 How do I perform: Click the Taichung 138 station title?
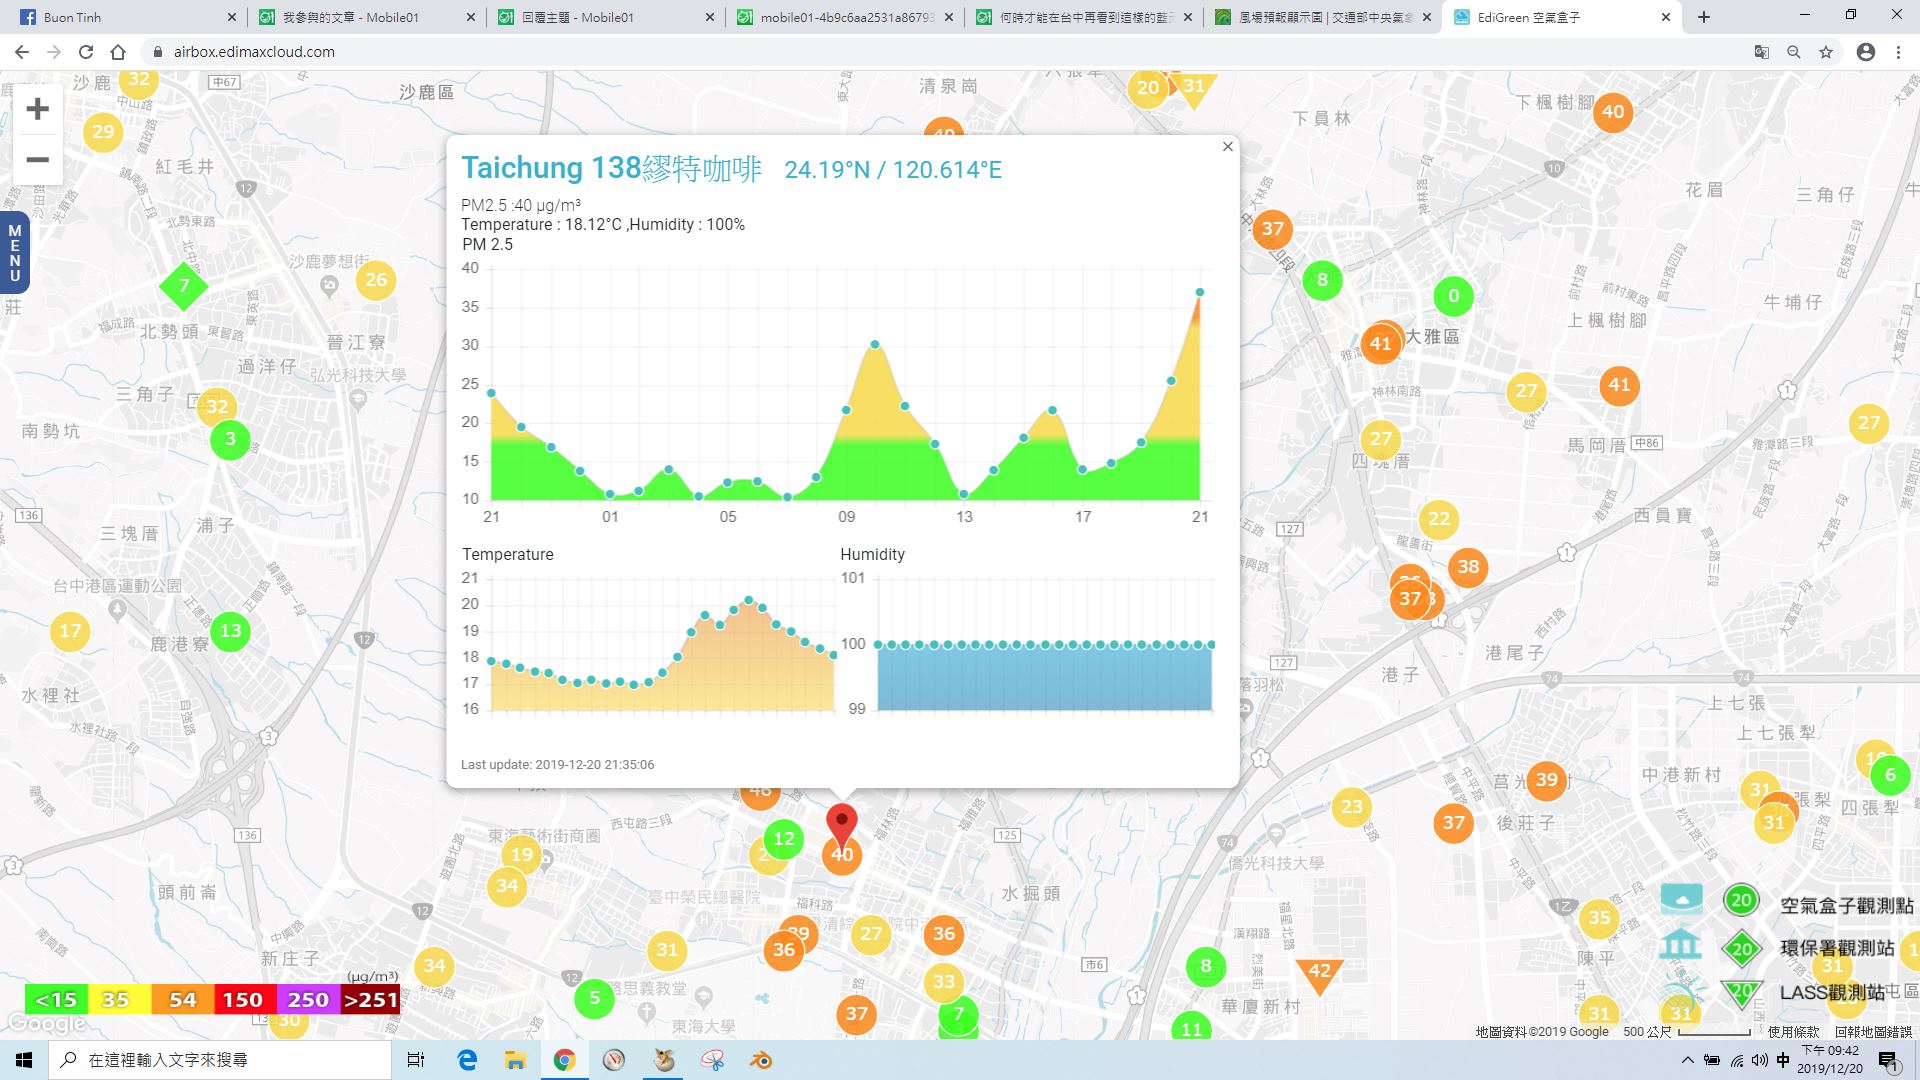pyautogui.click(x=611, y=168)
